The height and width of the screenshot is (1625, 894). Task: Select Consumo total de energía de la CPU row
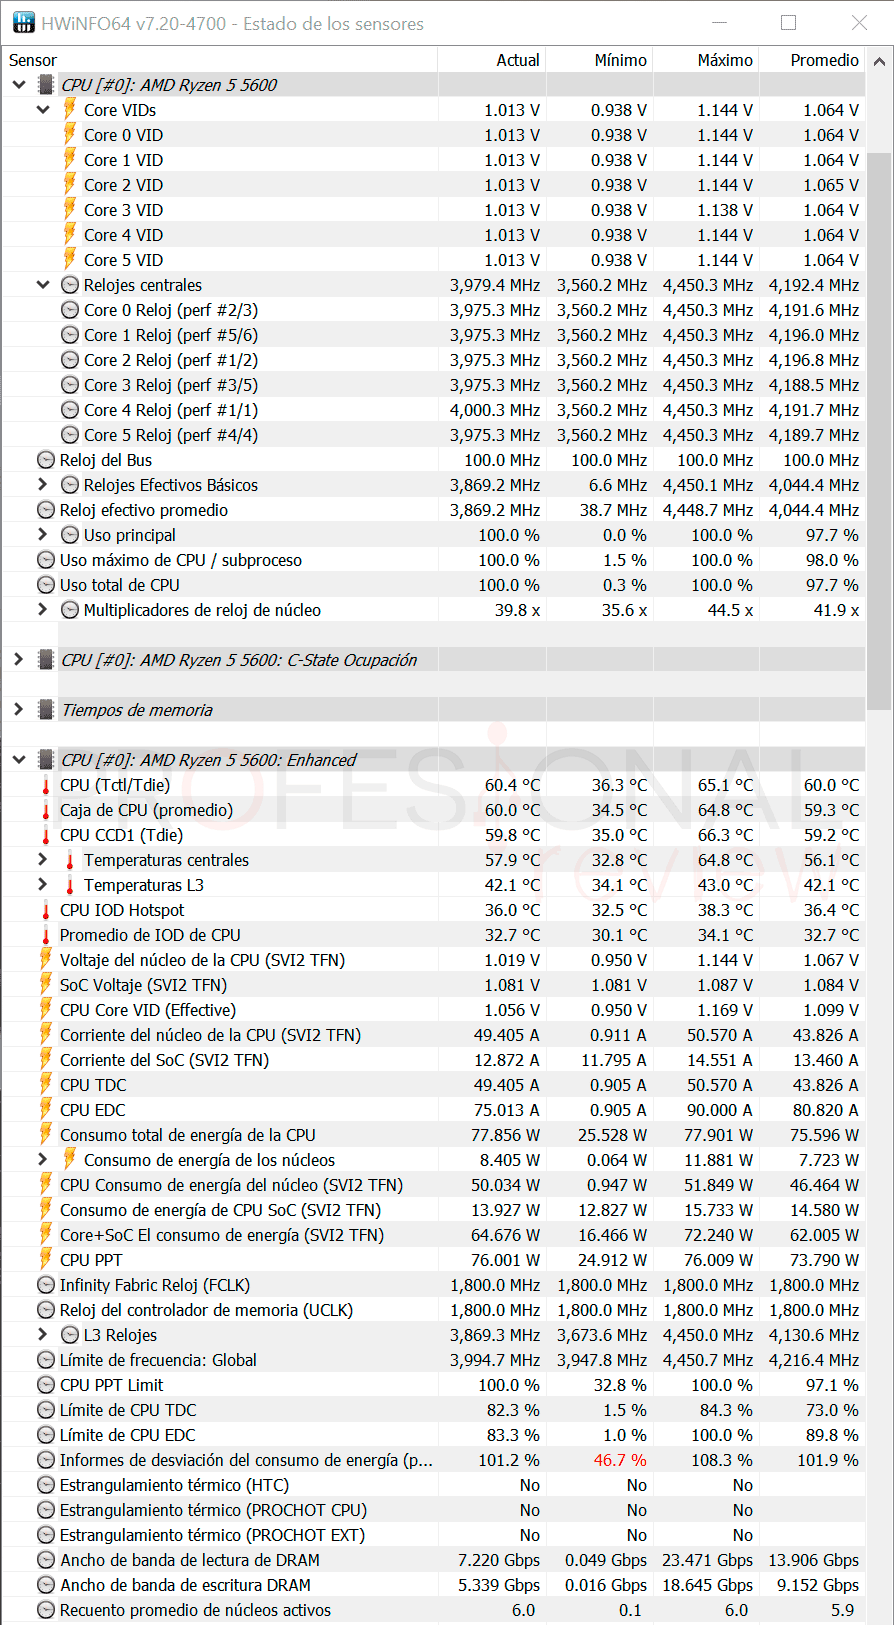pos(434,1135)
